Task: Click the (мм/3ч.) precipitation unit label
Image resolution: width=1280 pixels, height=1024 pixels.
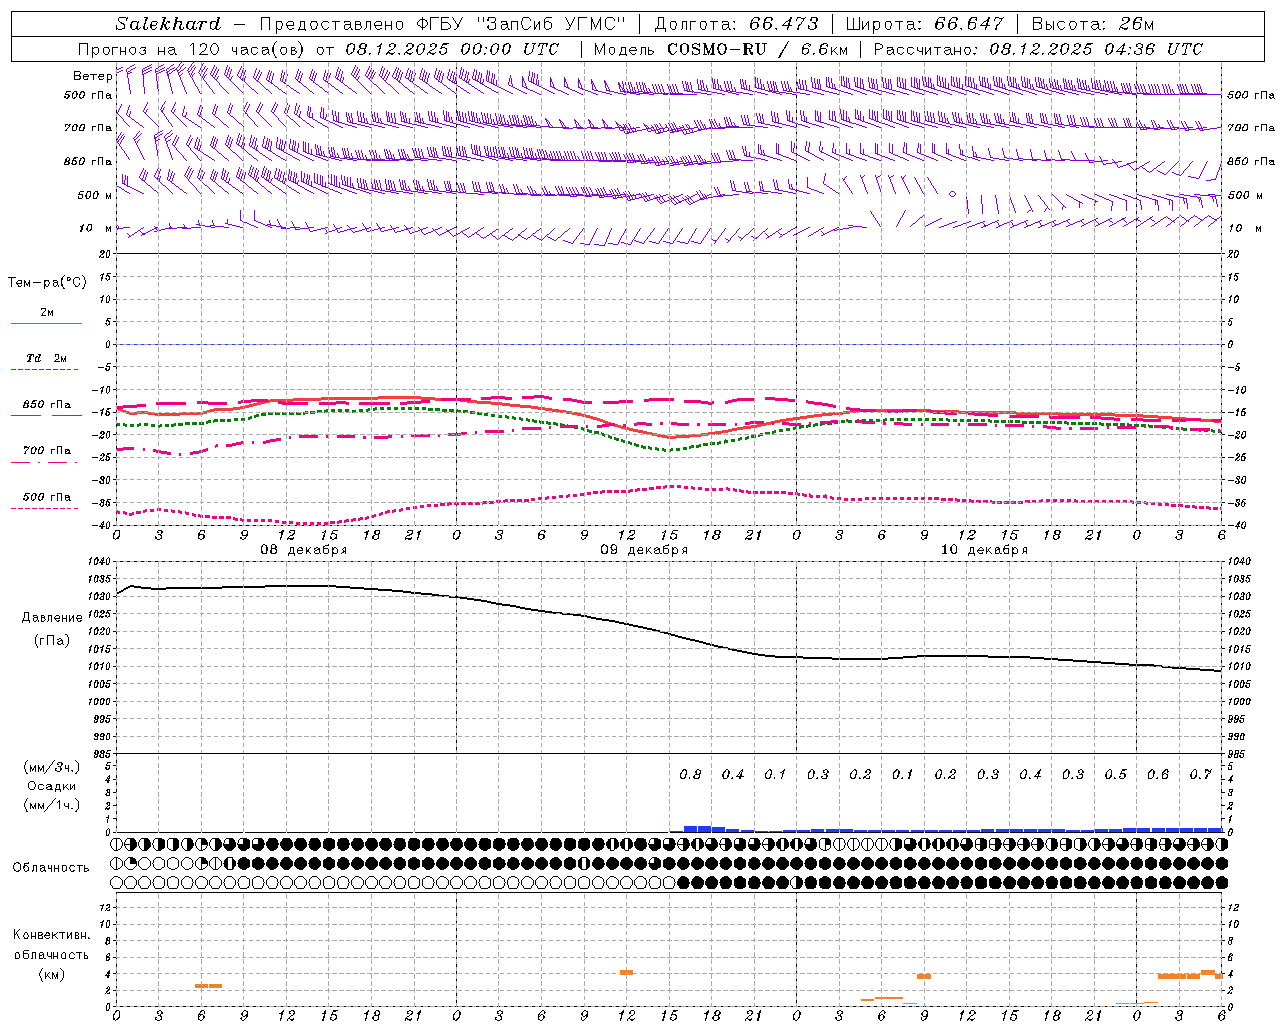Action: (x=51, y=767)
